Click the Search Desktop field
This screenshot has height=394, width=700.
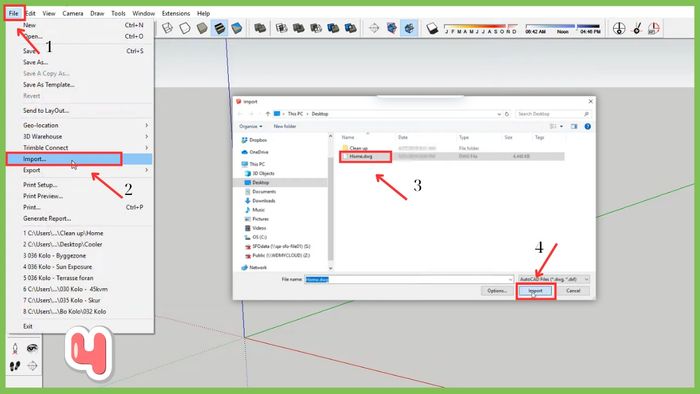(553, 114)
